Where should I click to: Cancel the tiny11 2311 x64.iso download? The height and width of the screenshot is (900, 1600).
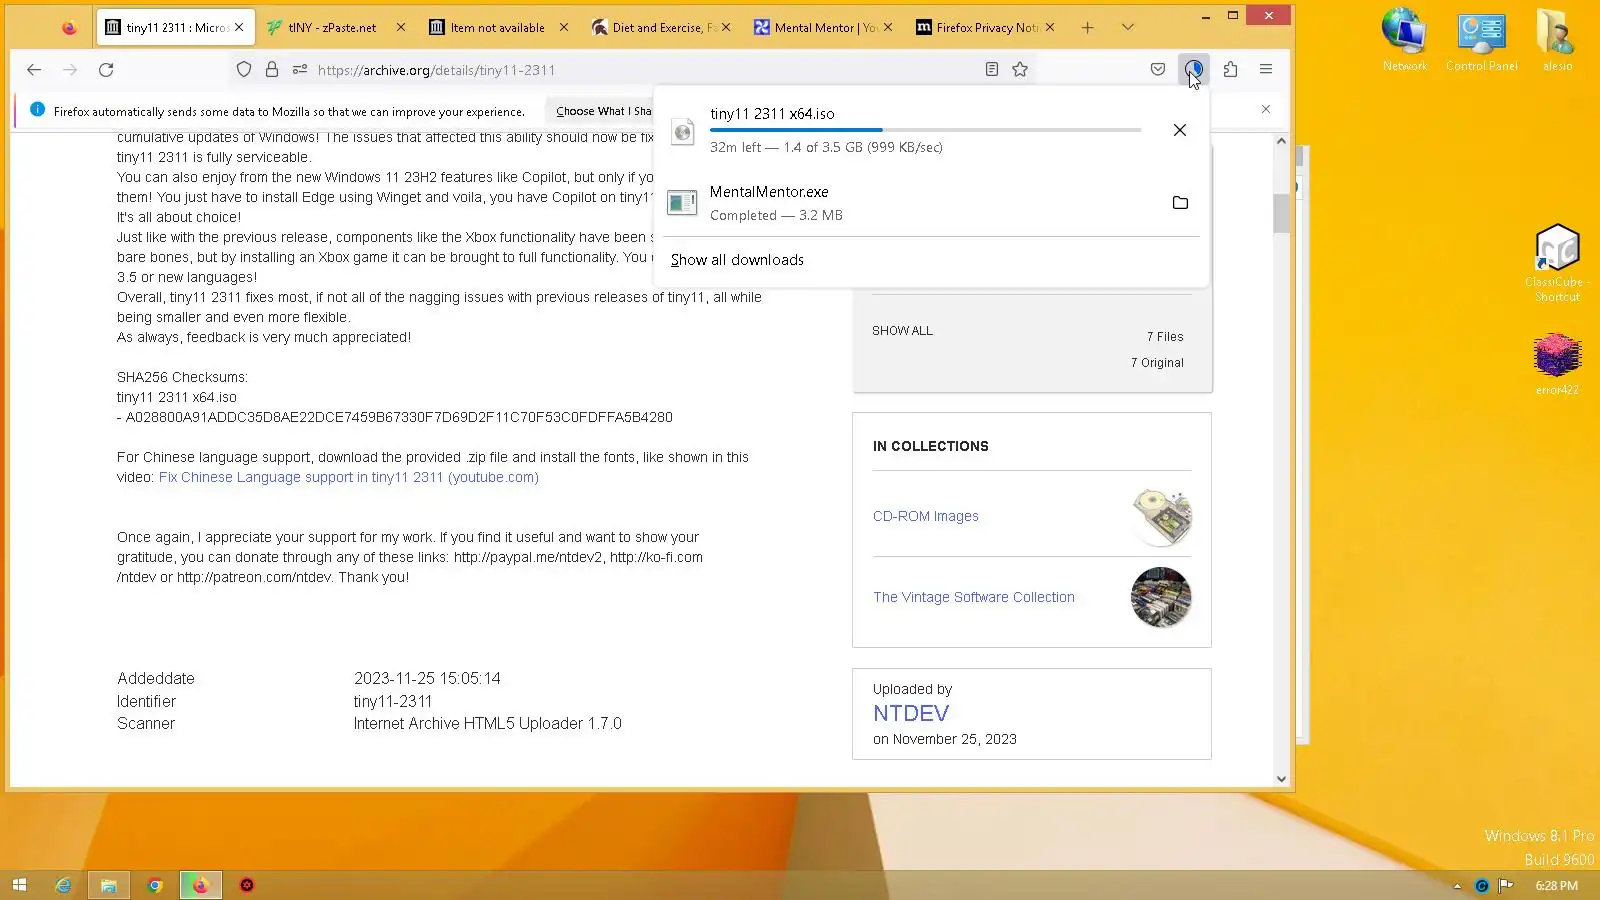click(x=1180, y=130)
